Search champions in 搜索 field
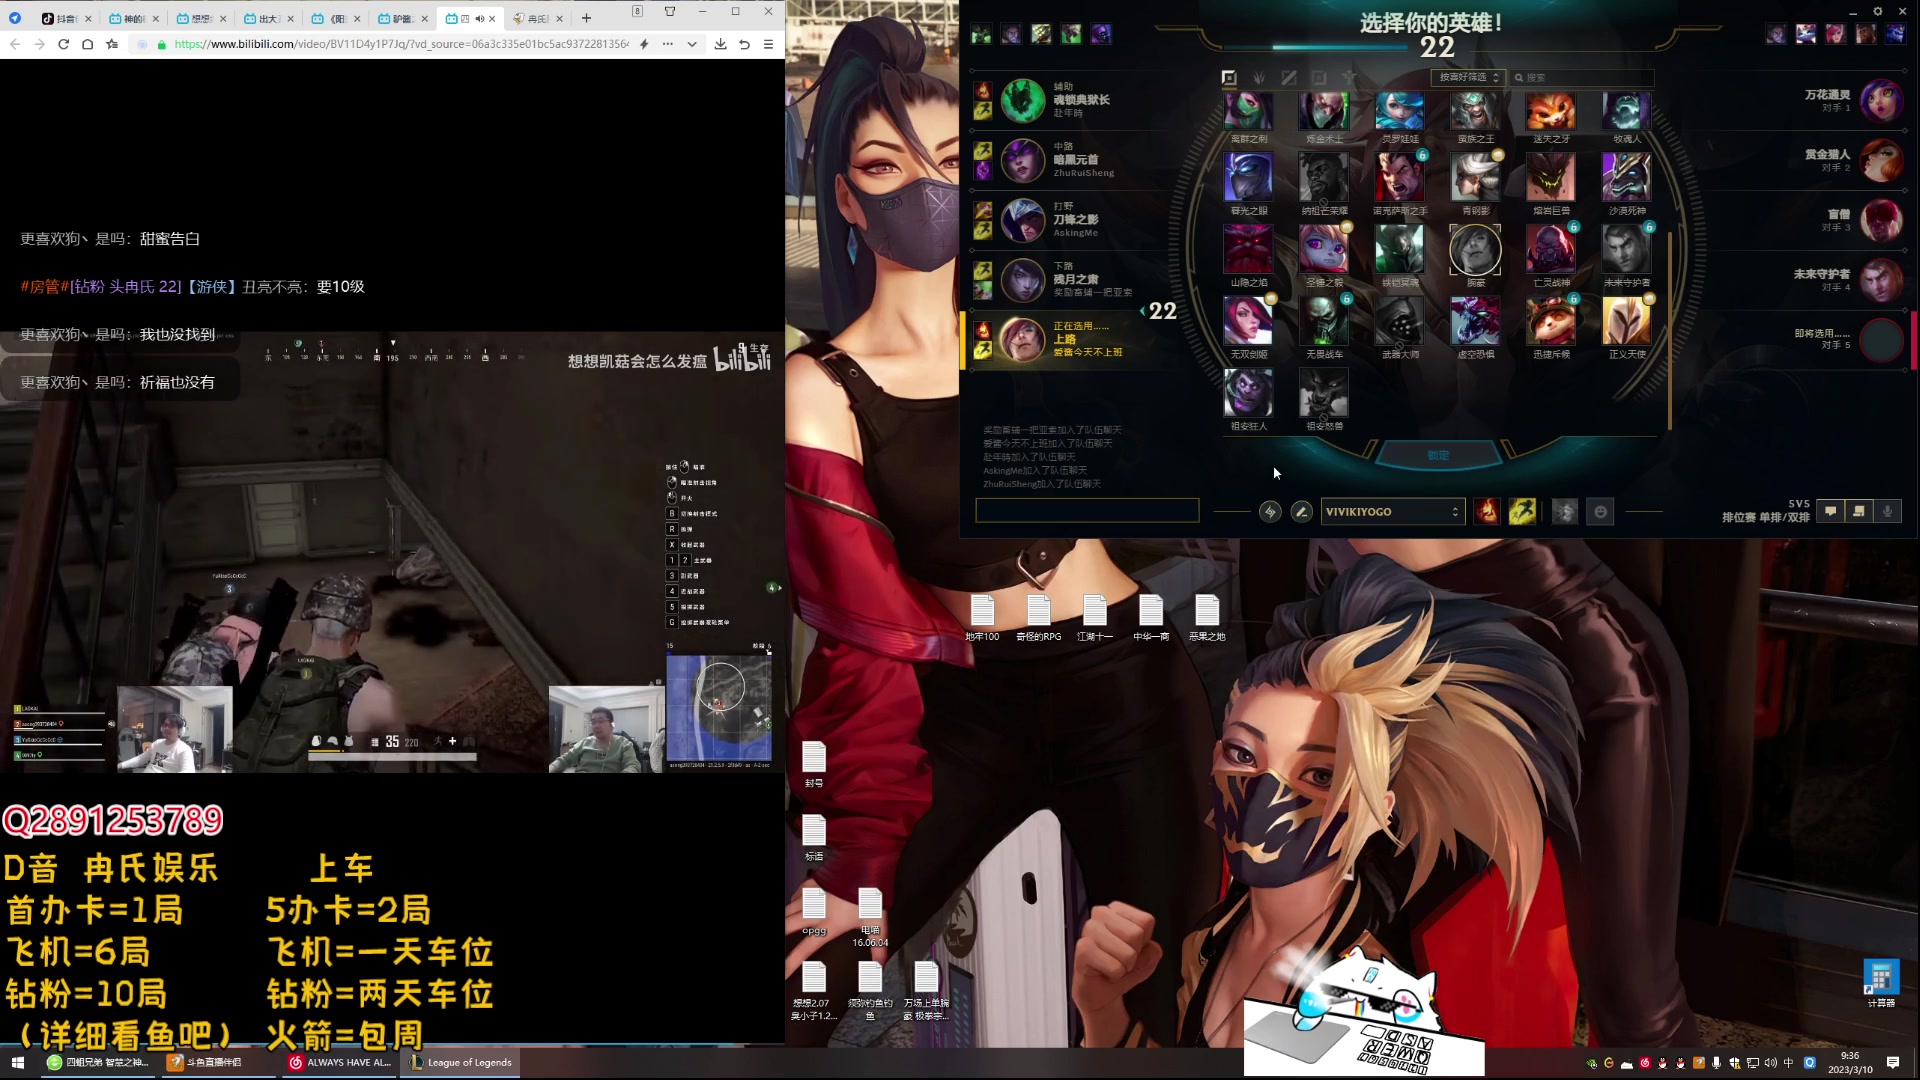The width and height of the screenshot is (1920, 1080). [1582, 77]
